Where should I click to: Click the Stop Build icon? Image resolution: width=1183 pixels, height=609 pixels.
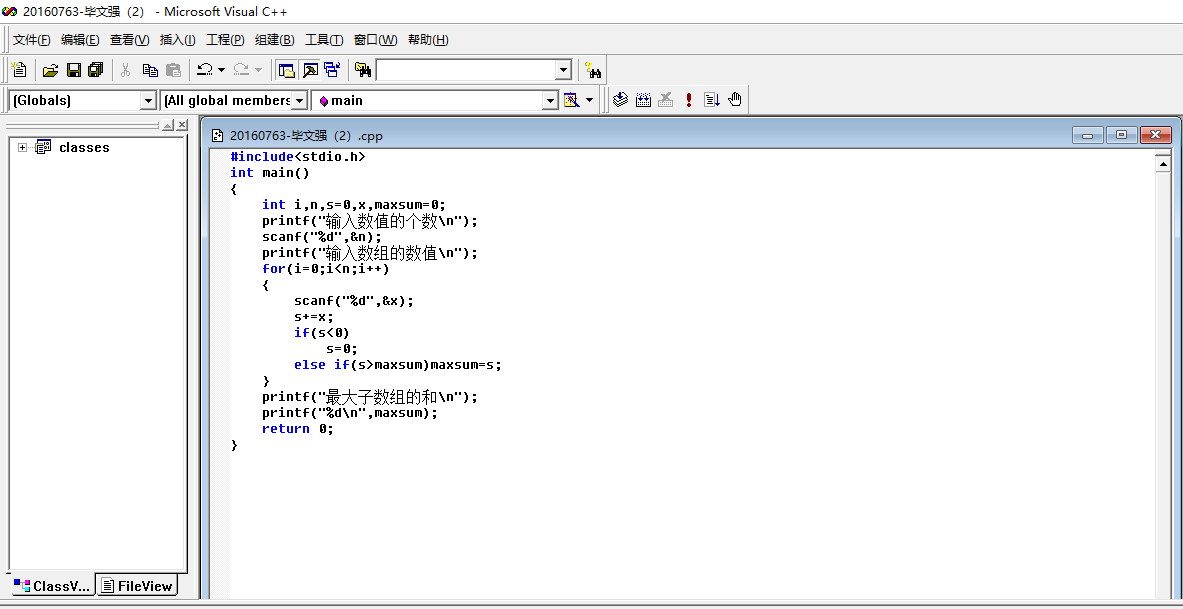pos(665,100)
